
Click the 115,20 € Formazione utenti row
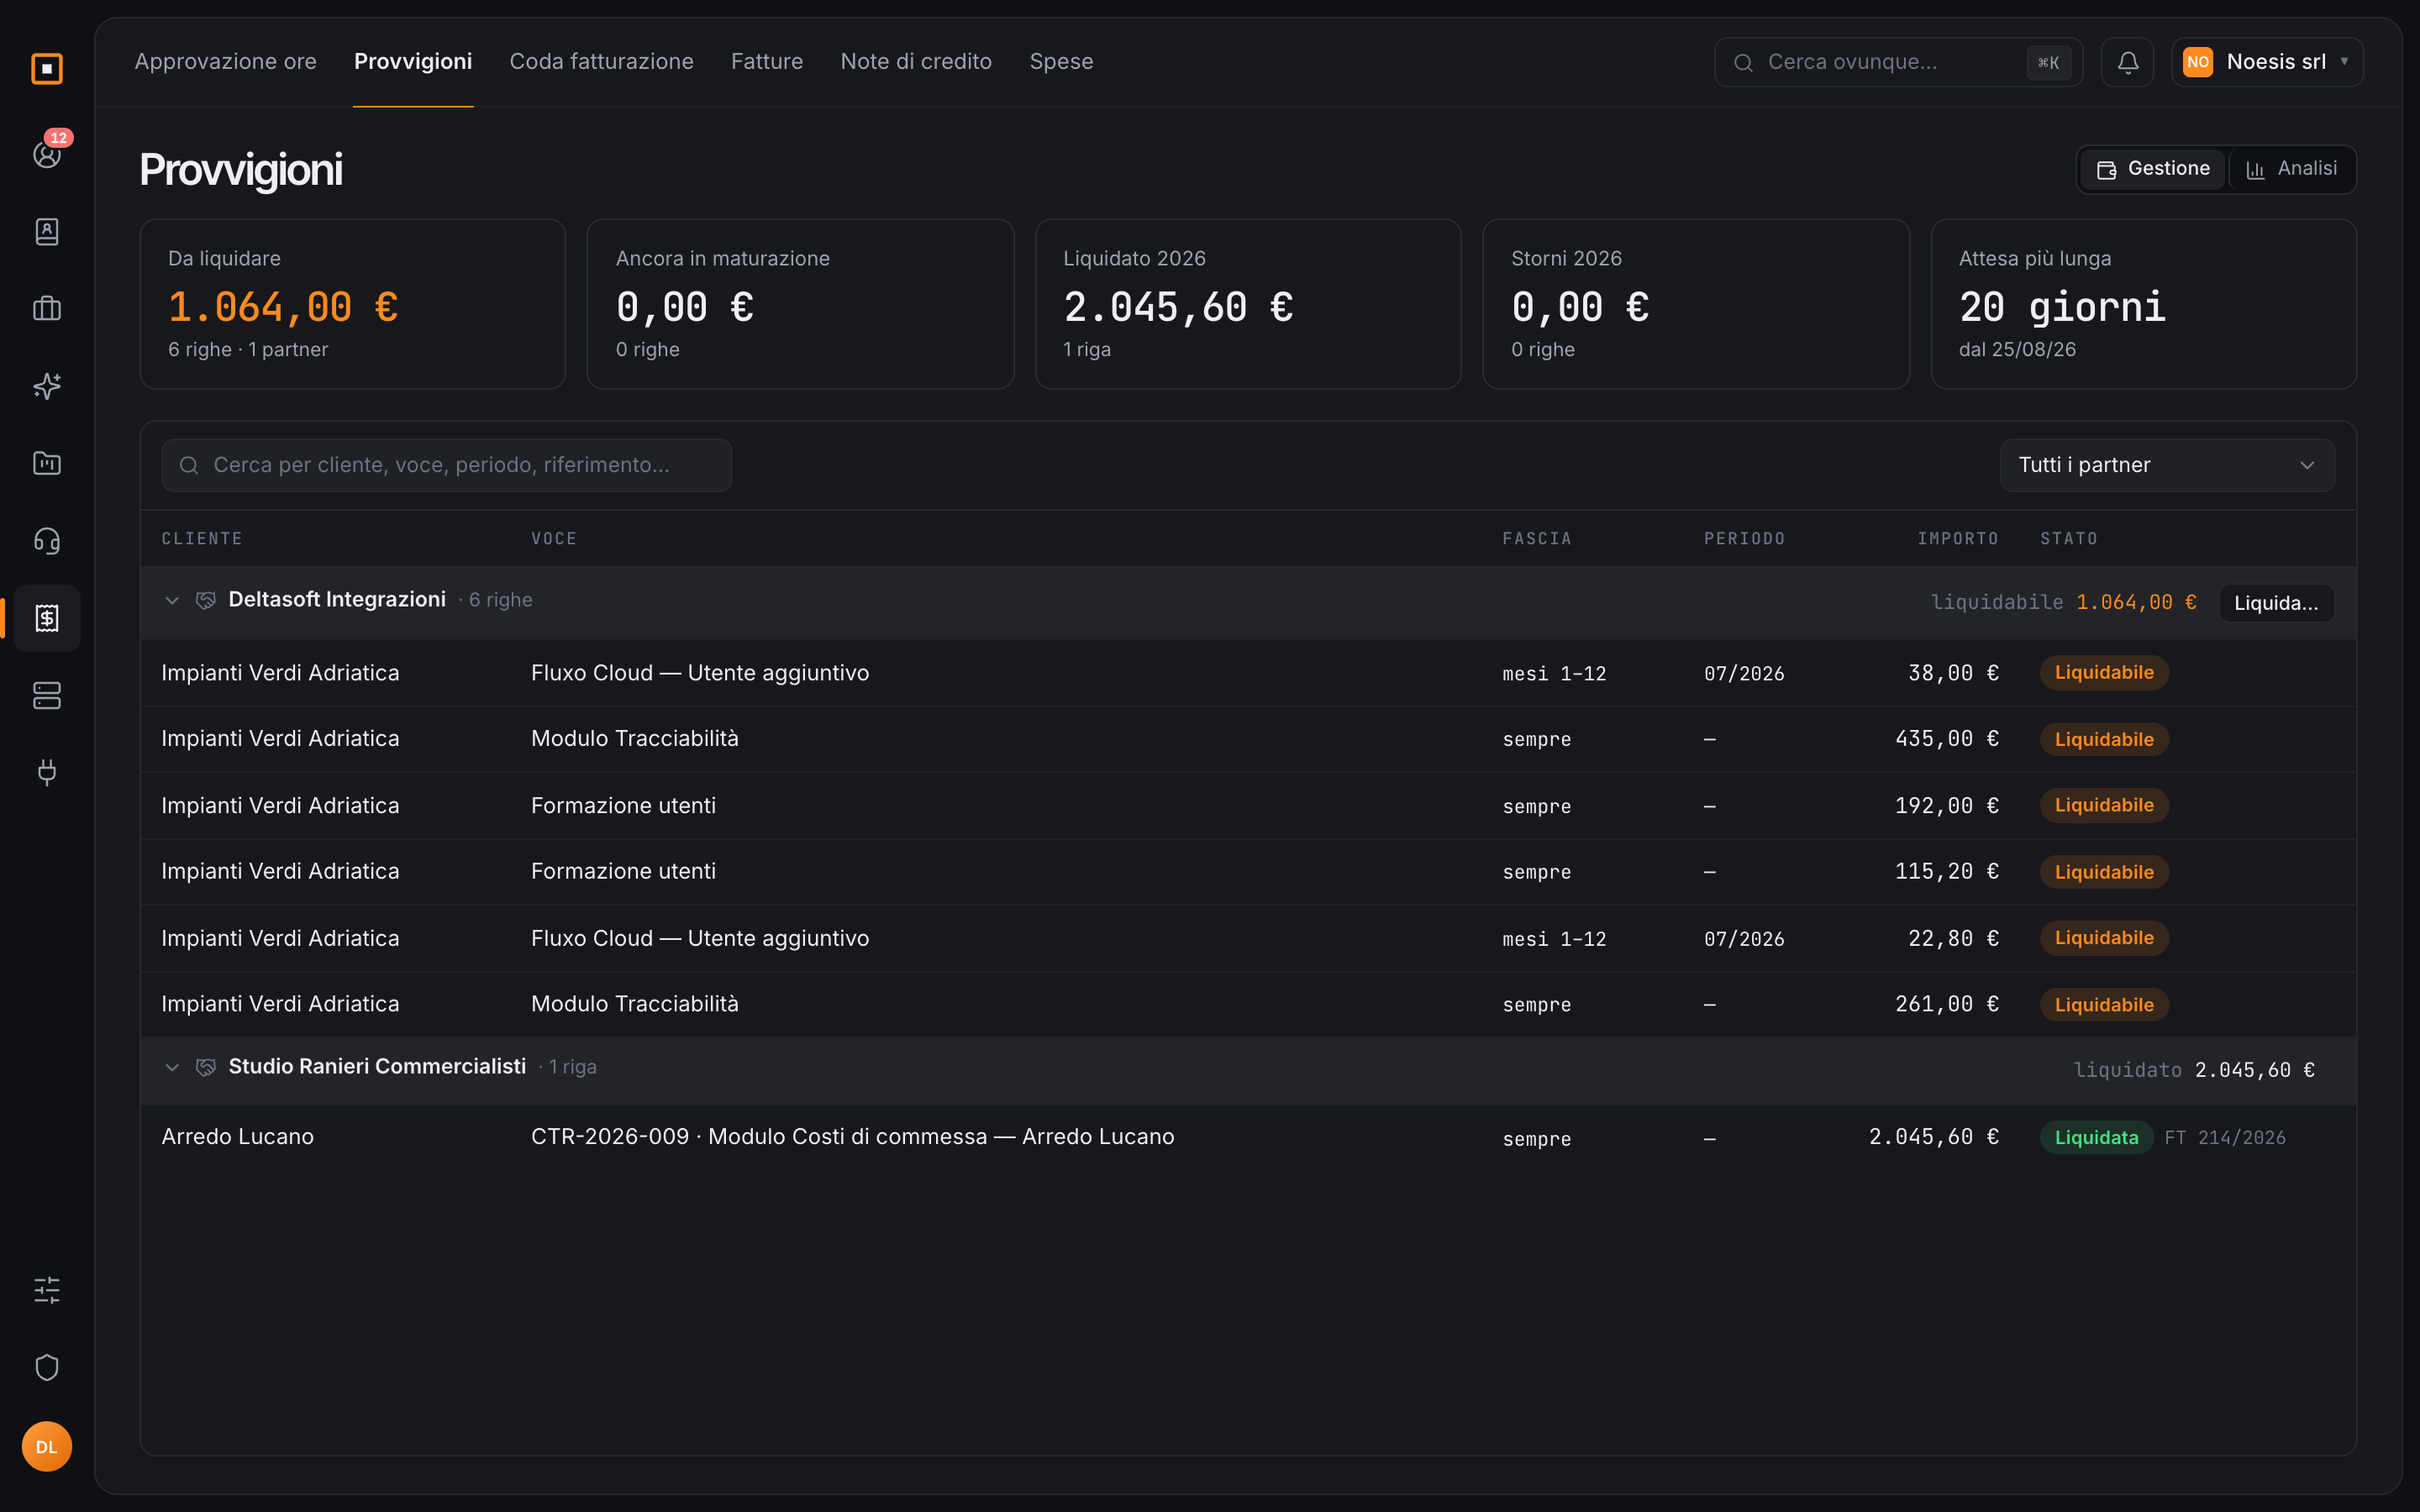pos(1248,872)
